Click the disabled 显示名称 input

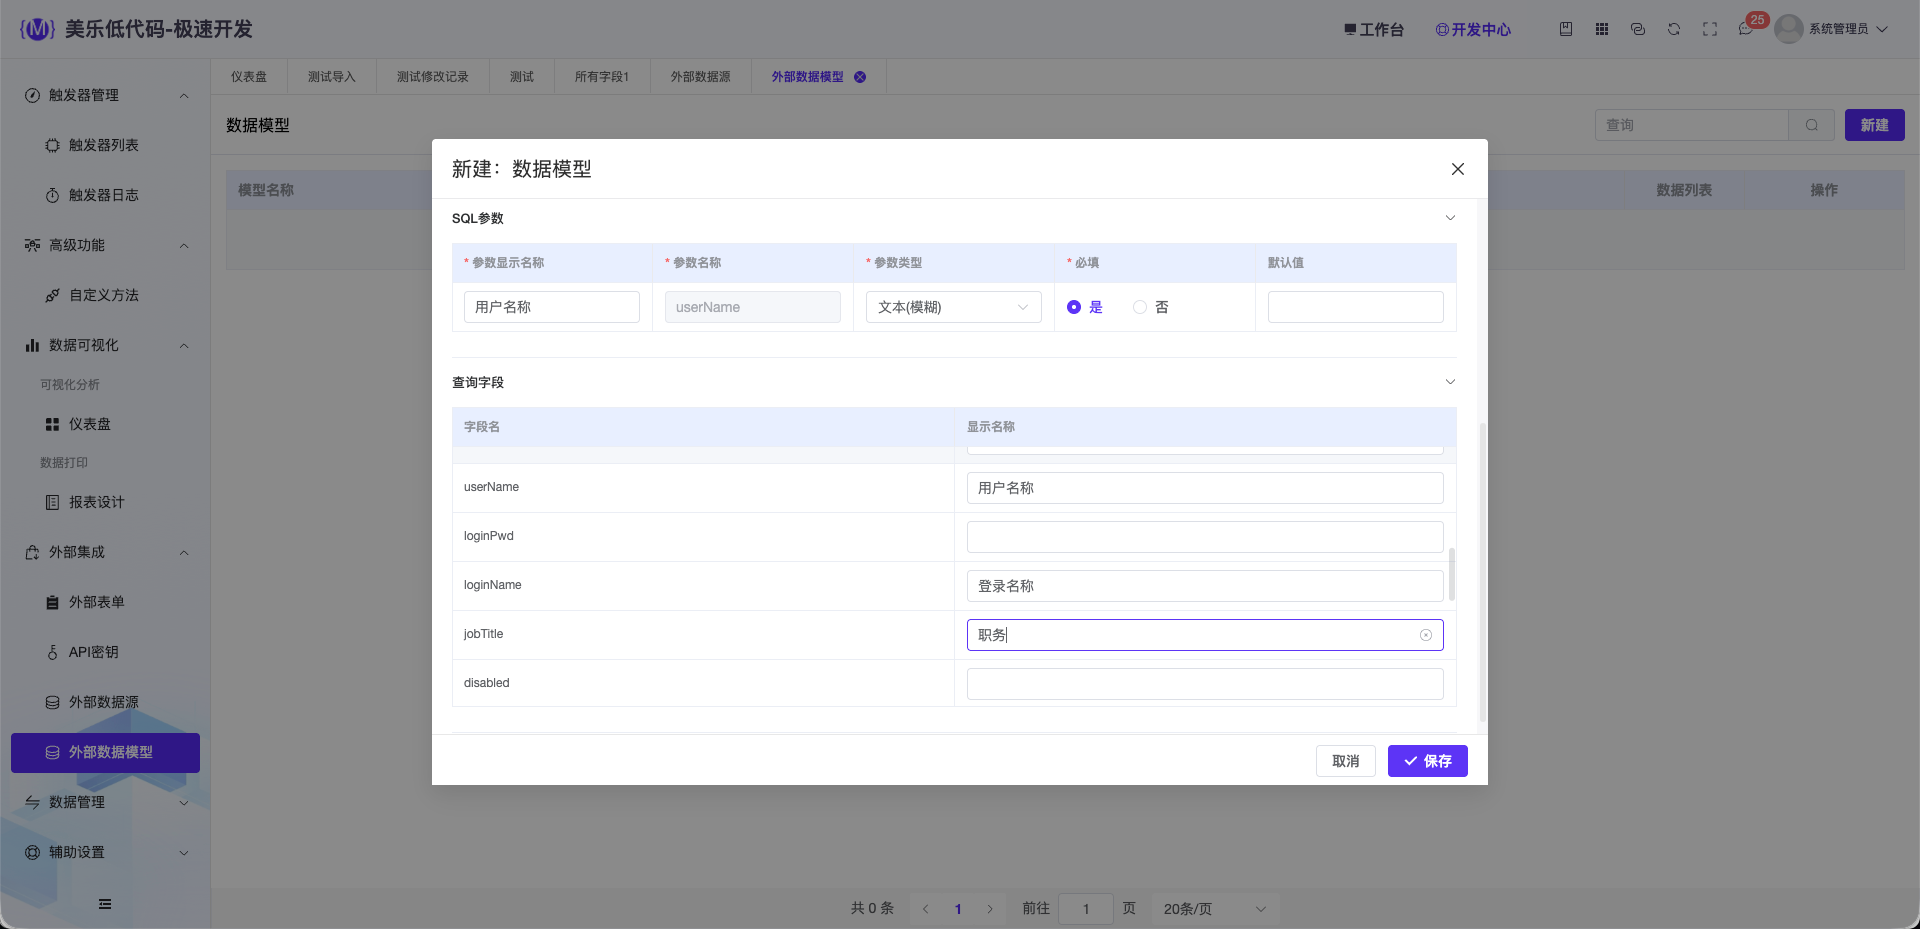(x=1205, y=684)
